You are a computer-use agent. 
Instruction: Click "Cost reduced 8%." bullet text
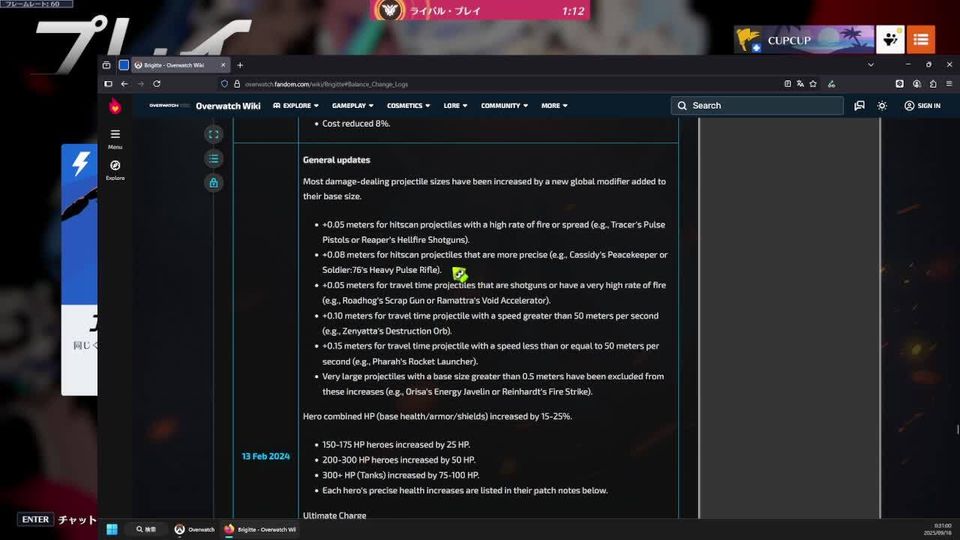[x=356, y=124]
